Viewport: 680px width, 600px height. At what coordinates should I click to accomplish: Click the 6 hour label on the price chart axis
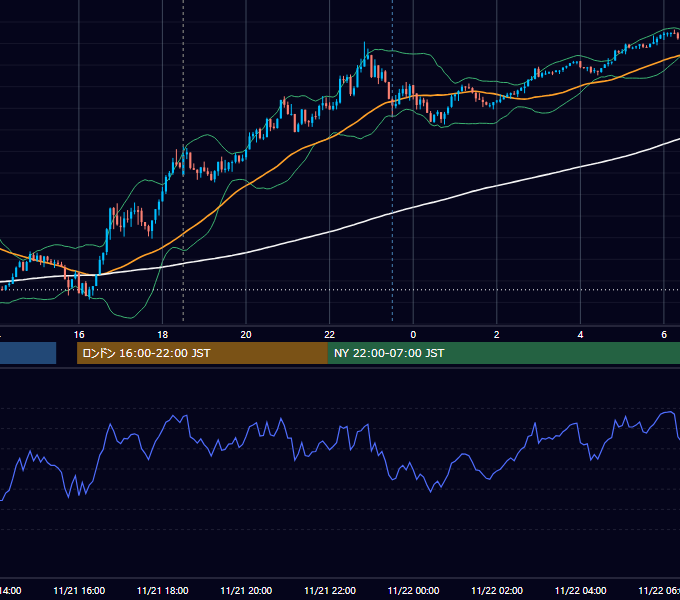coord(664,335)
